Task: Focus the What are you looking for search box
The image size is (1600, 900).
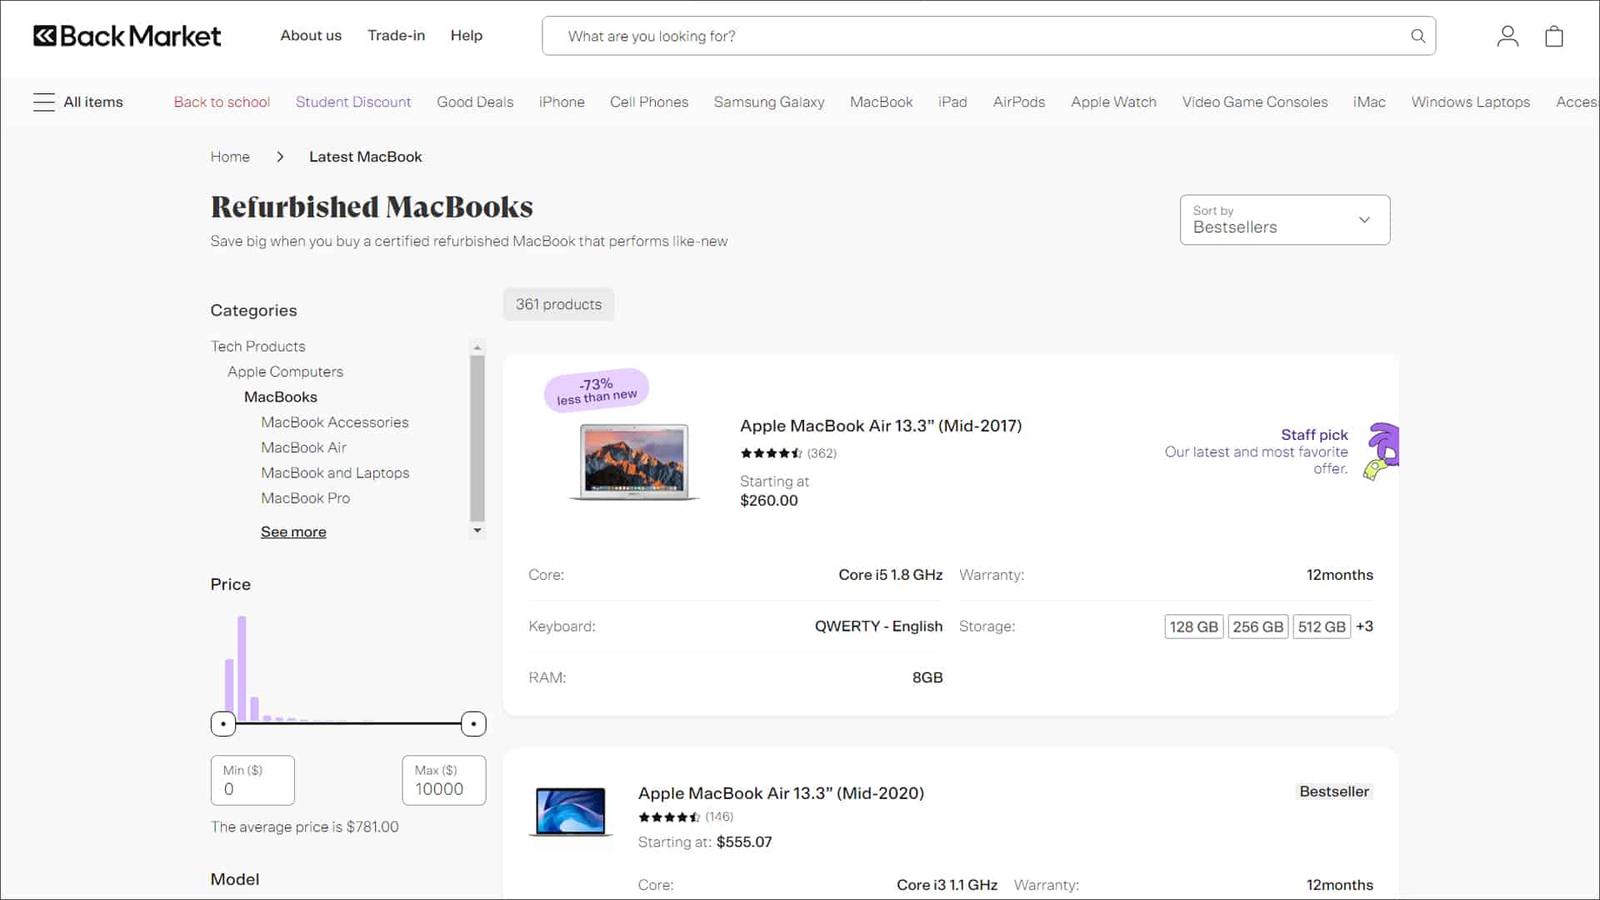Action: point(989,36)
